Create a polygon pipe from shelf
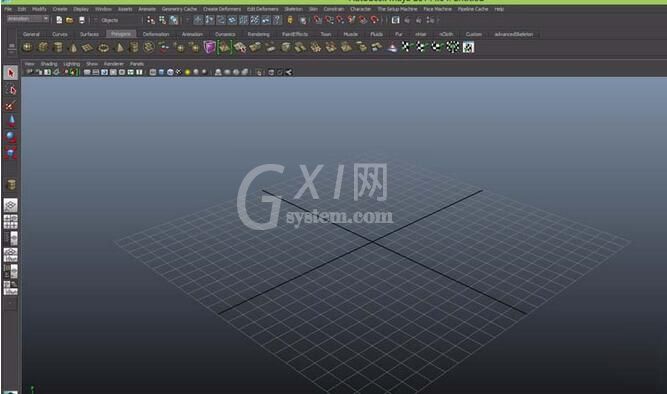 pos(134,47)
